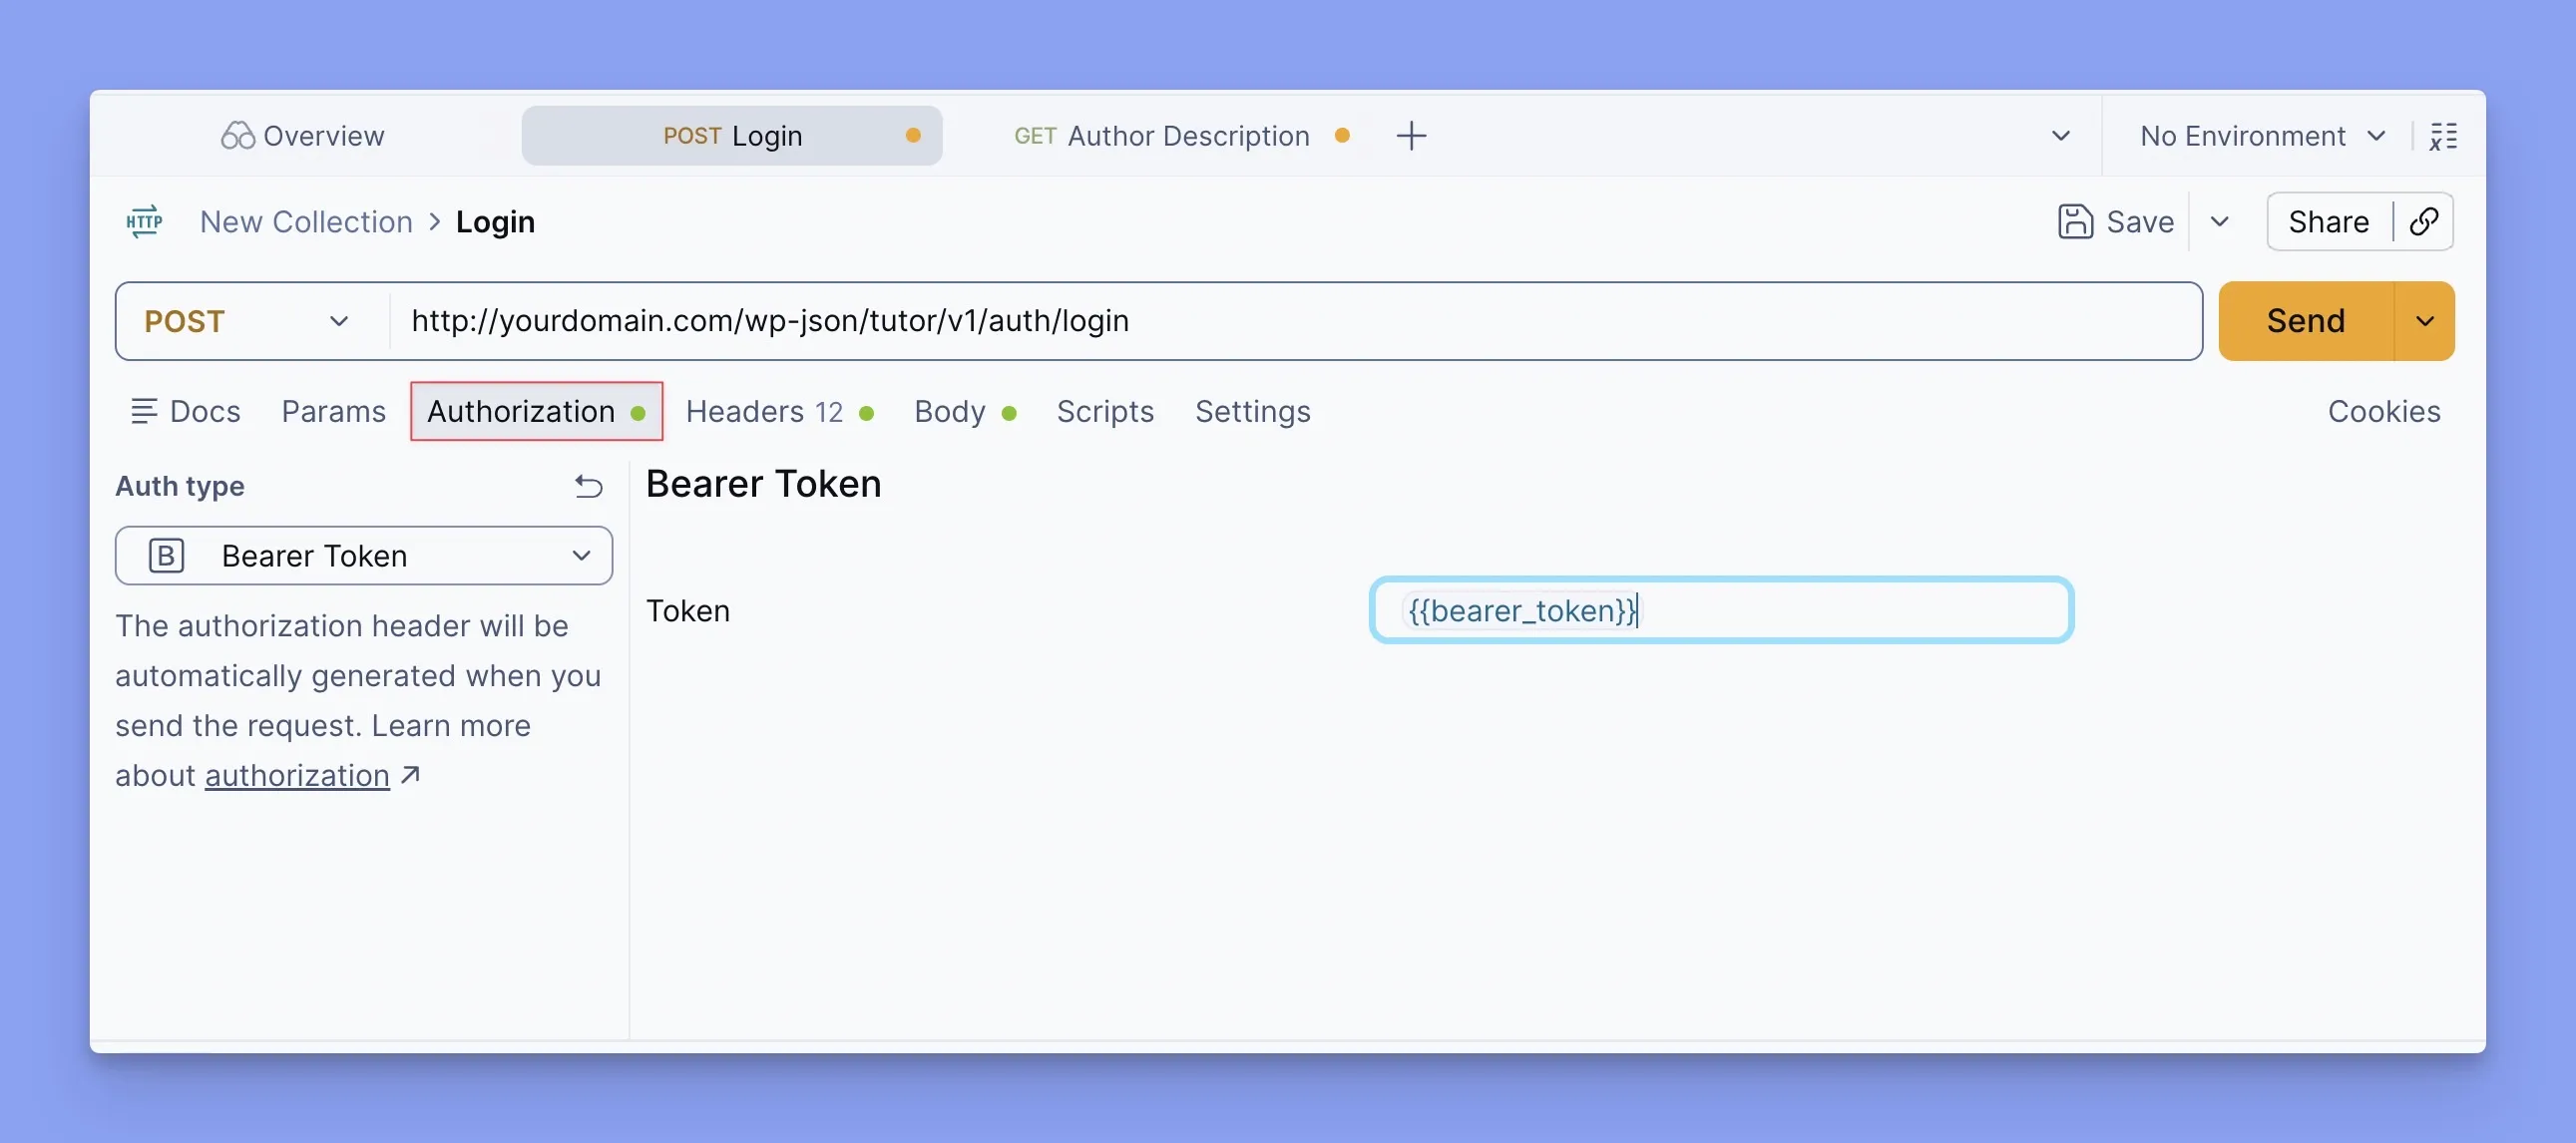Click the Bearer Token heading
2576x1143 pixels.
pos(763,484)
